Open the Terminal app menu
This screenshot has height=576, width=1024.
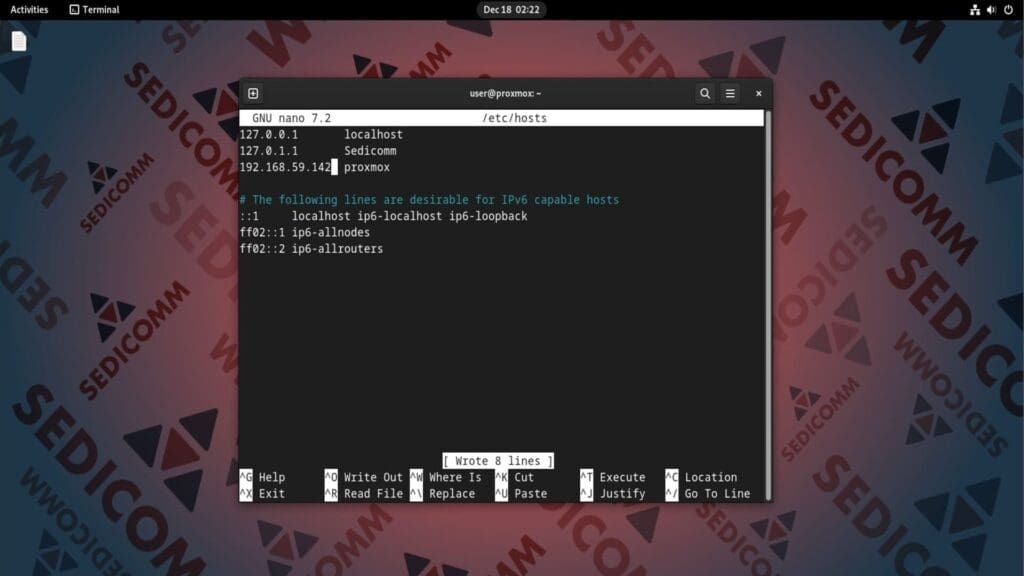click(95, 10)
